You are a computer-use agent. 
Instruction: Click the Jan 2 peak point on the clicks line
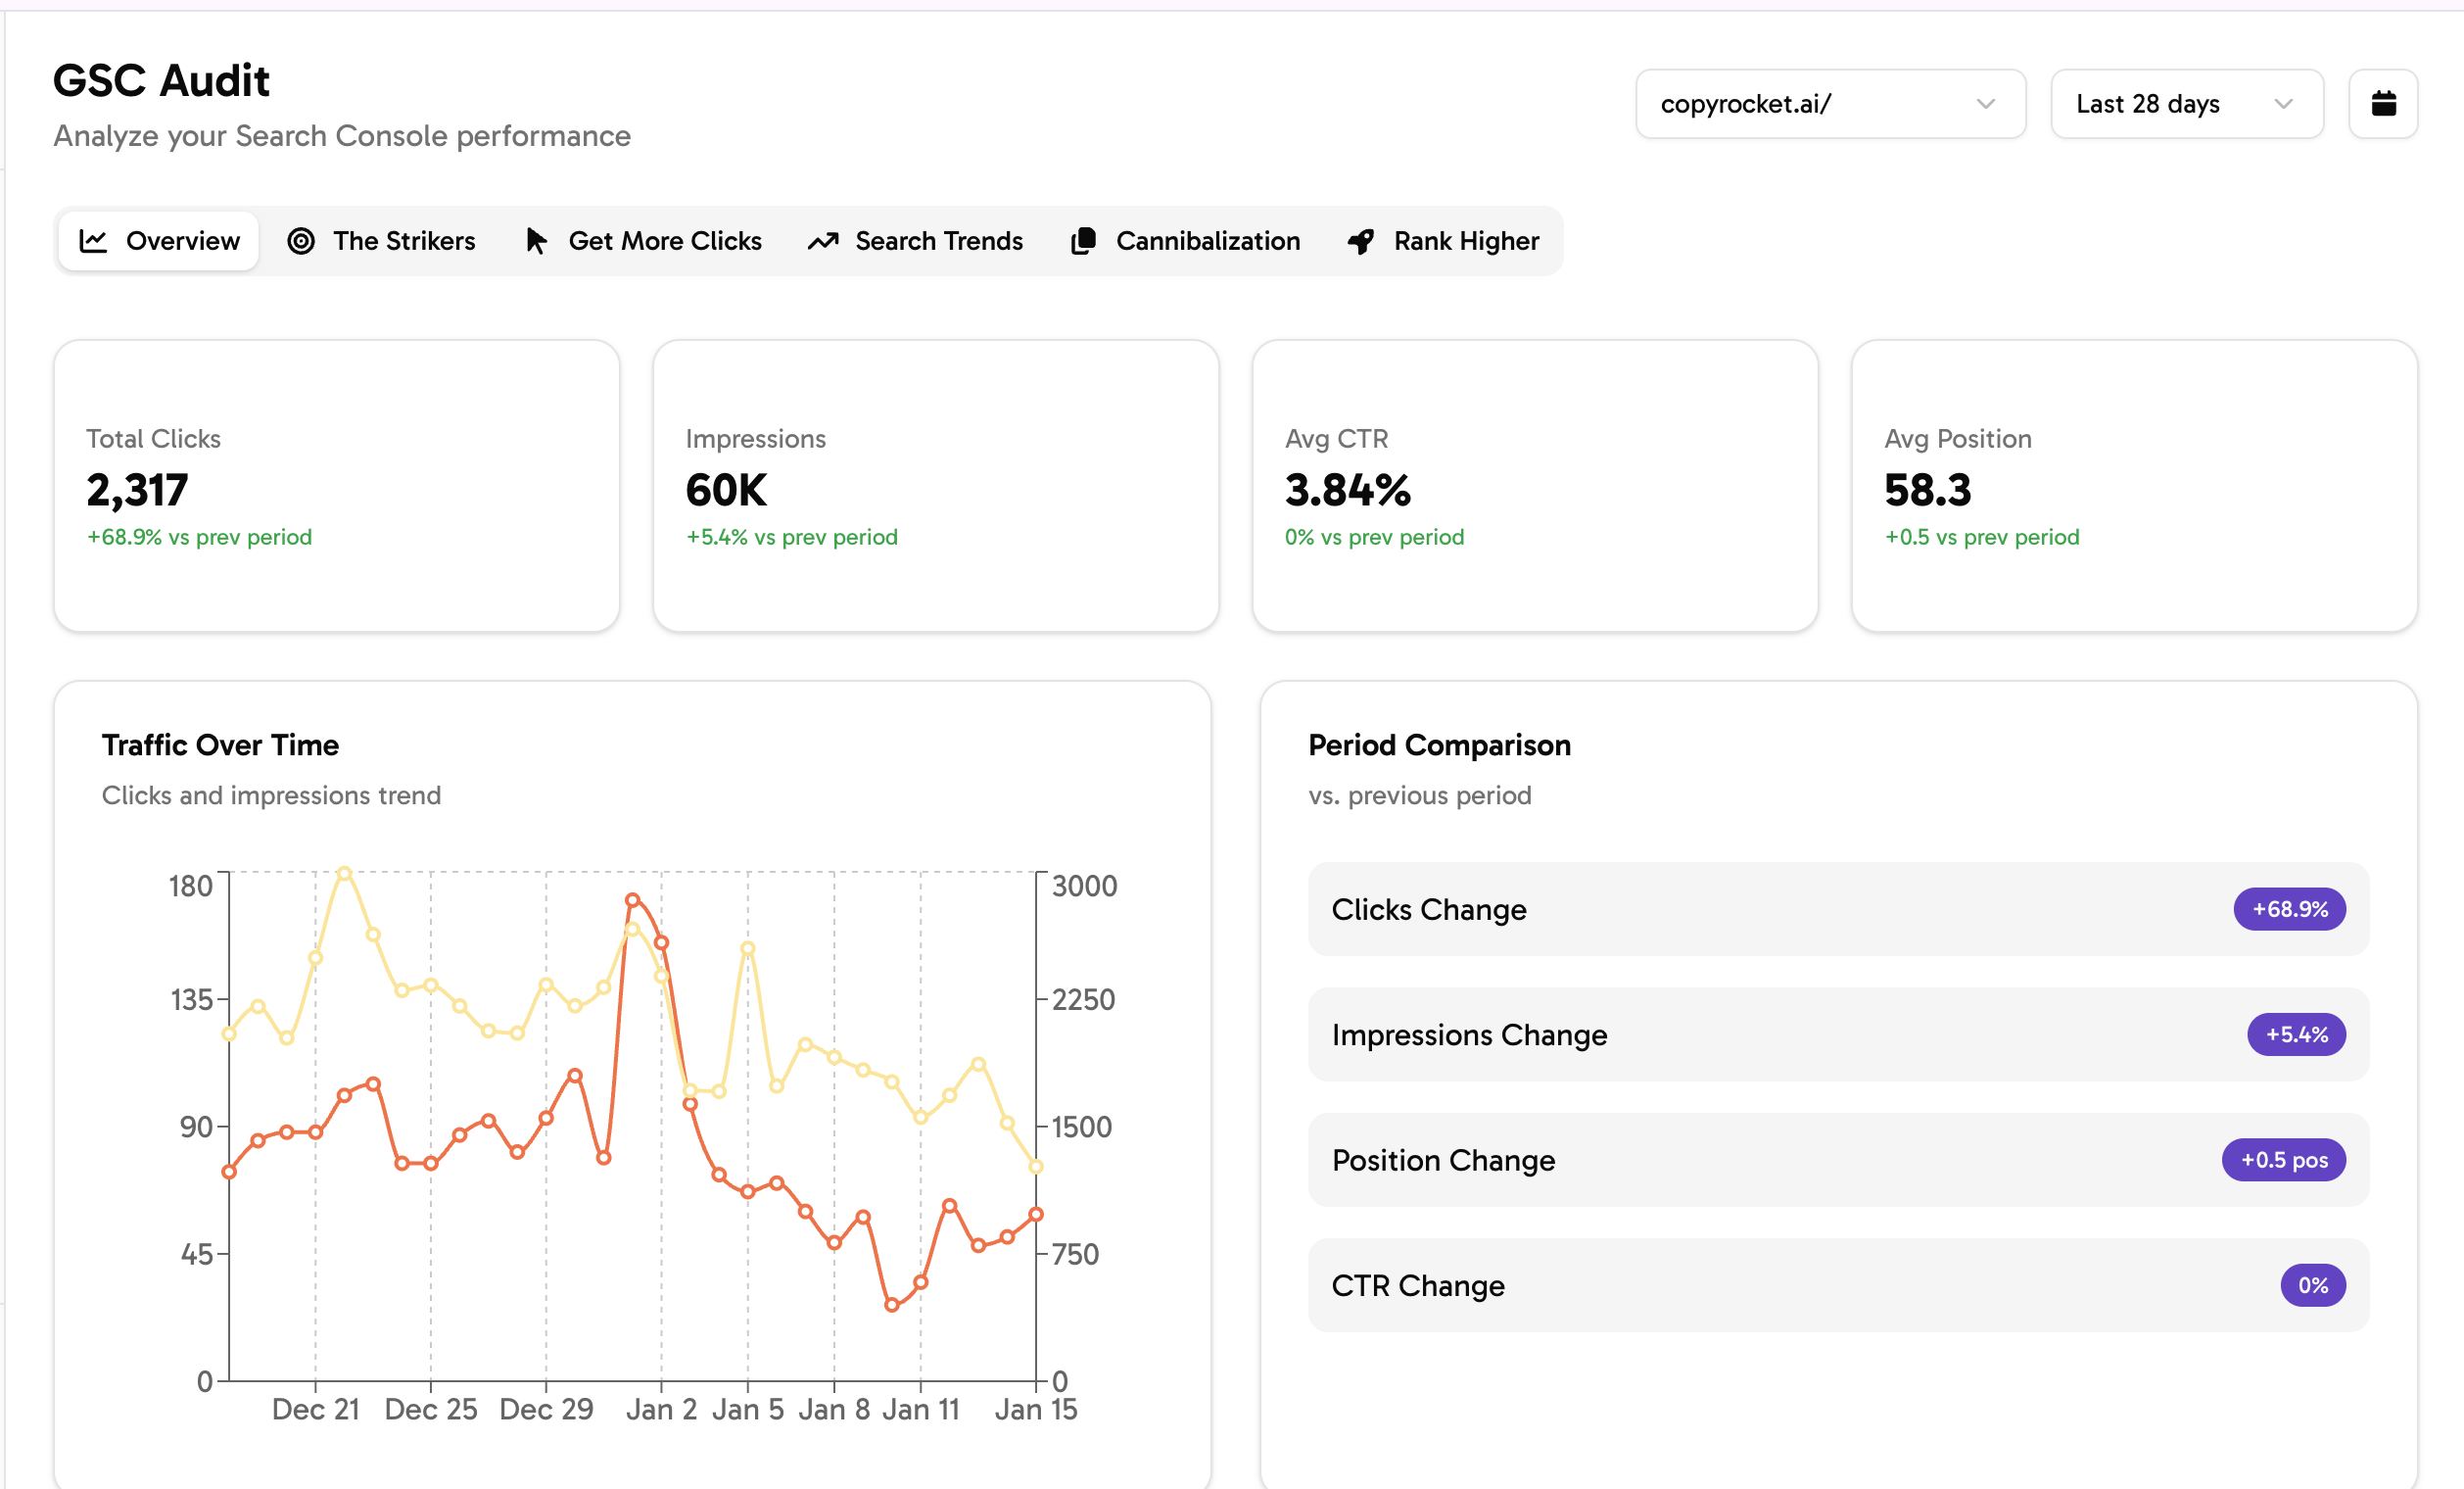[632, 898]
